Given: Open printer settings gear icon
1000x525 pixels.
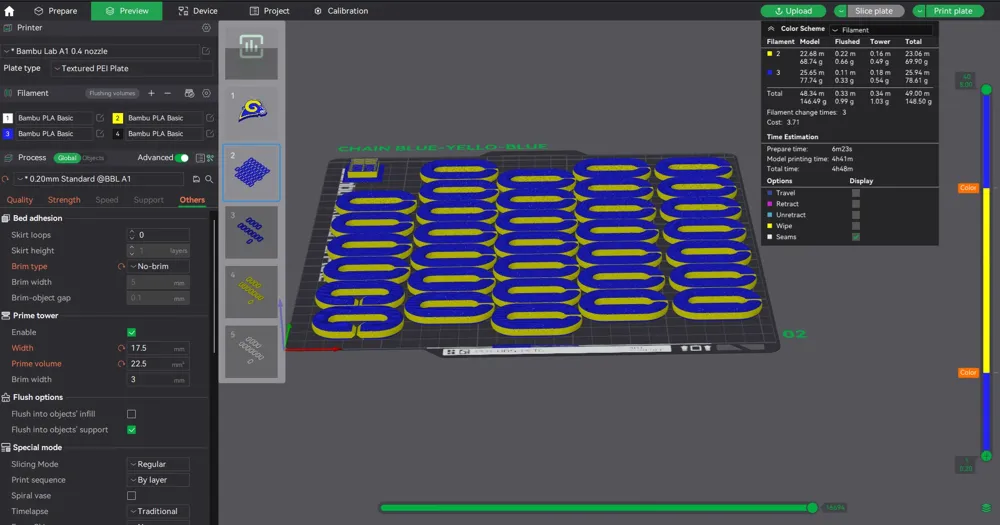Looking at the screenshot, I should pyautogui.click(x=206, y=28).
